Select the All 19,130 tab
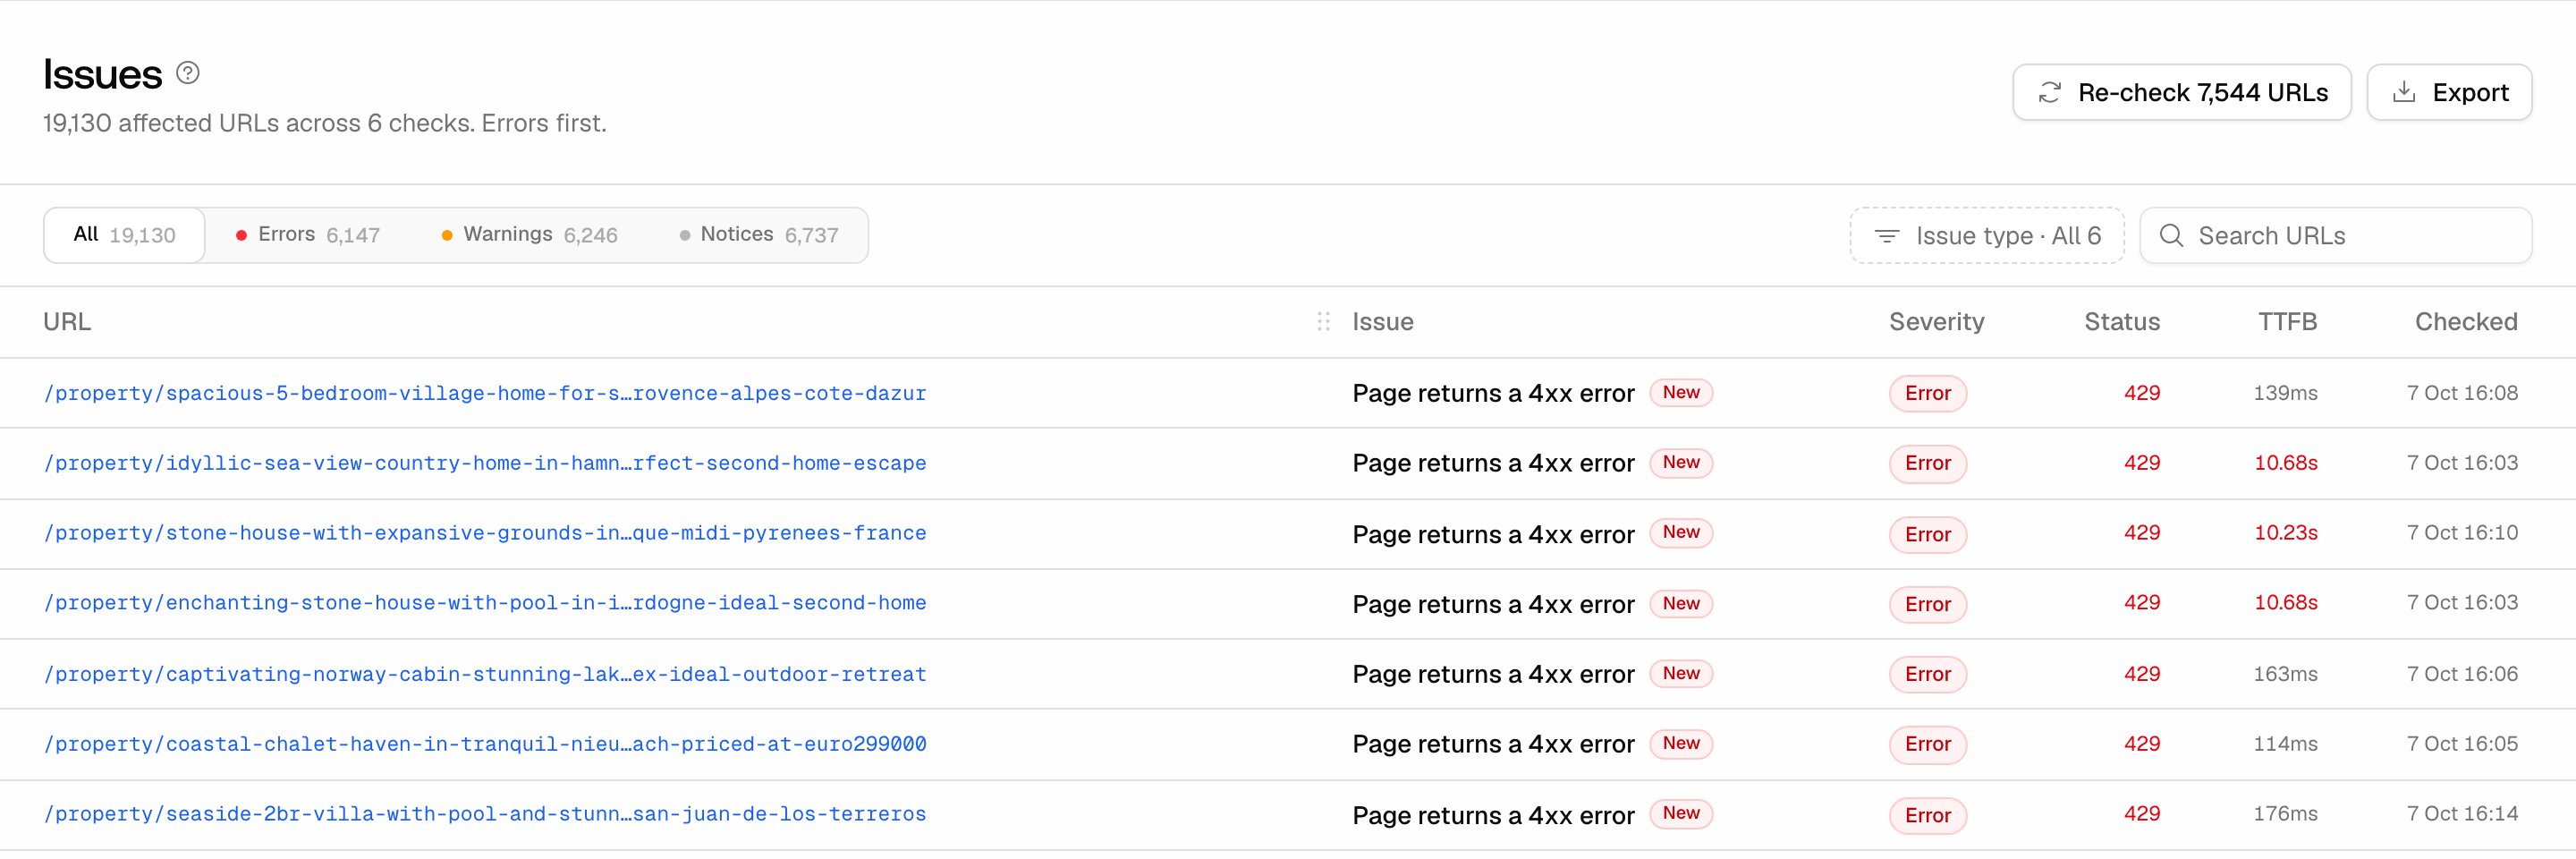This screenshot has width=2576, height=859. click(x=124, y=235)
